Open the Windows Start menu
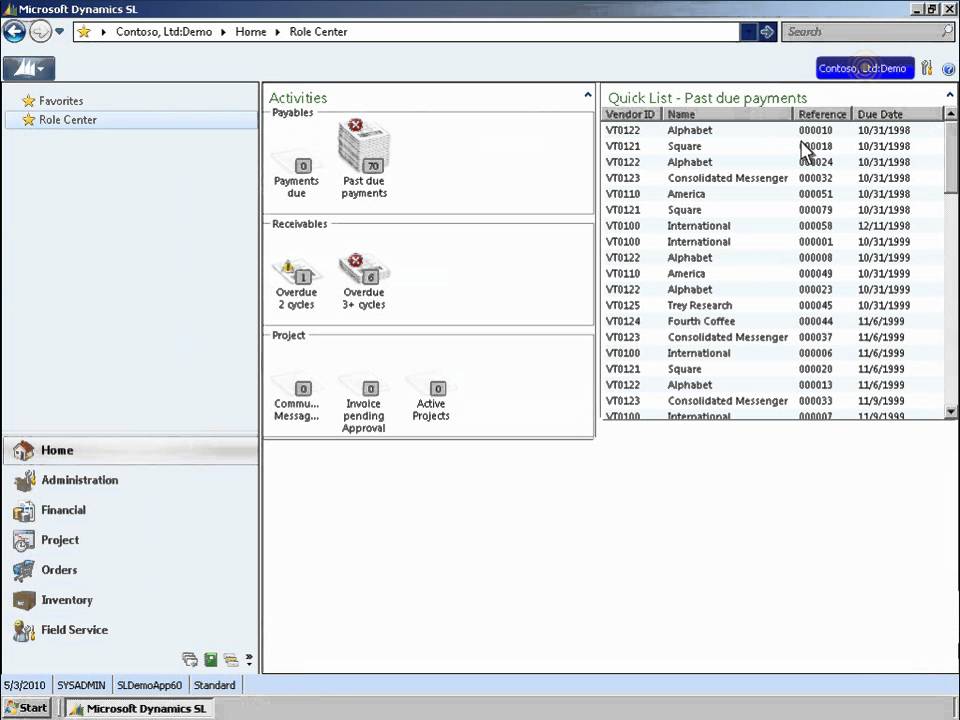Viewport: 960px width, 720px height. (26, 708)
